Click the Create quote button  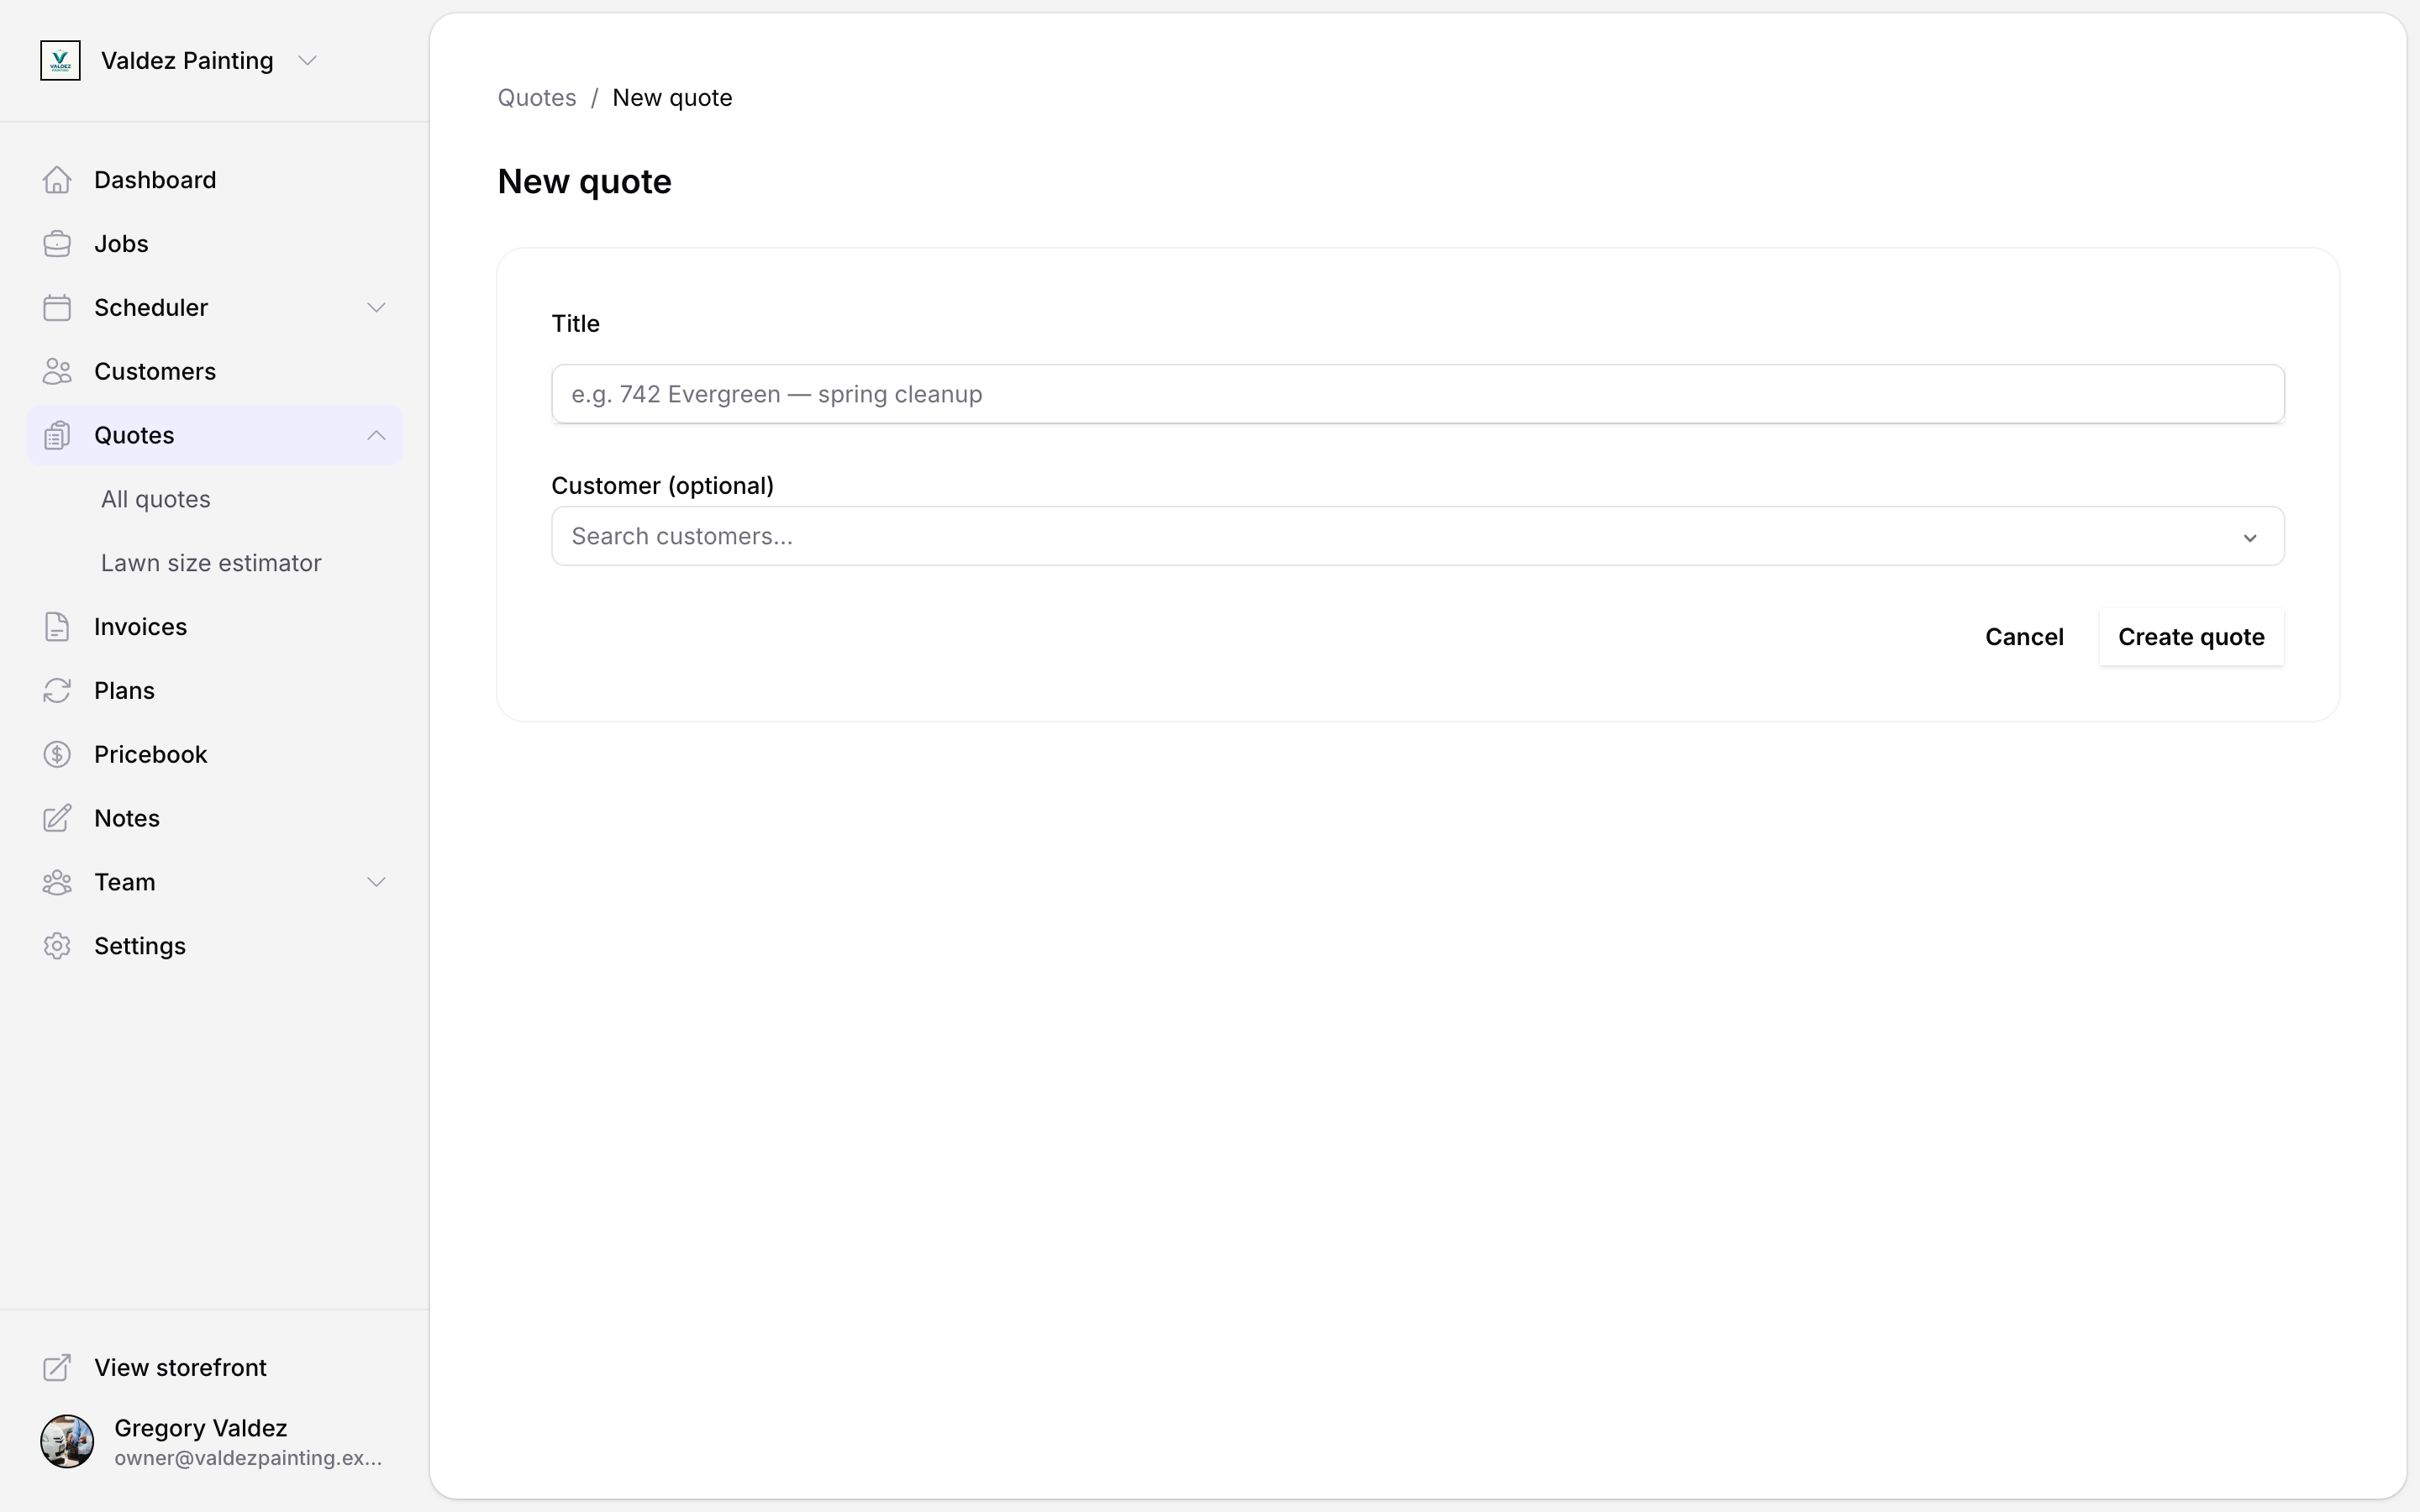(x=2191, y=637)
